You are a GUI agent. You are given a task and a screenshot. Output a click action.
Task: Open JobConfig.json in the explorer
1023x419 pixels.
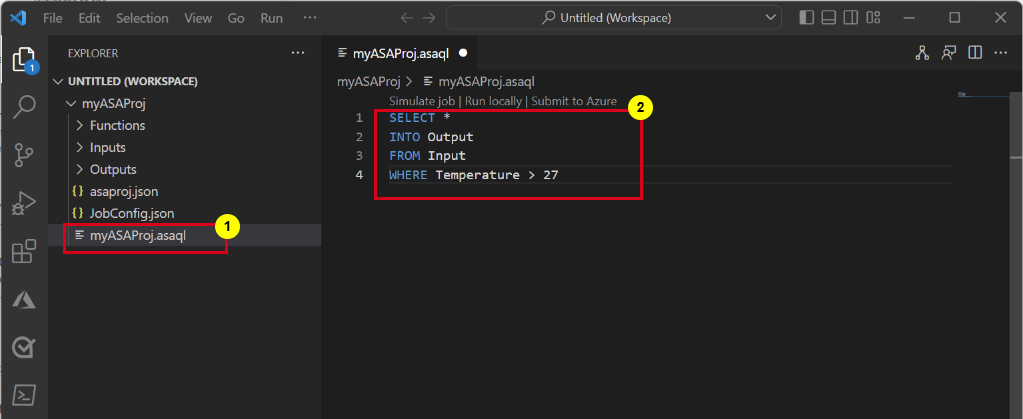pyautogui.click(x=131, y=213)
